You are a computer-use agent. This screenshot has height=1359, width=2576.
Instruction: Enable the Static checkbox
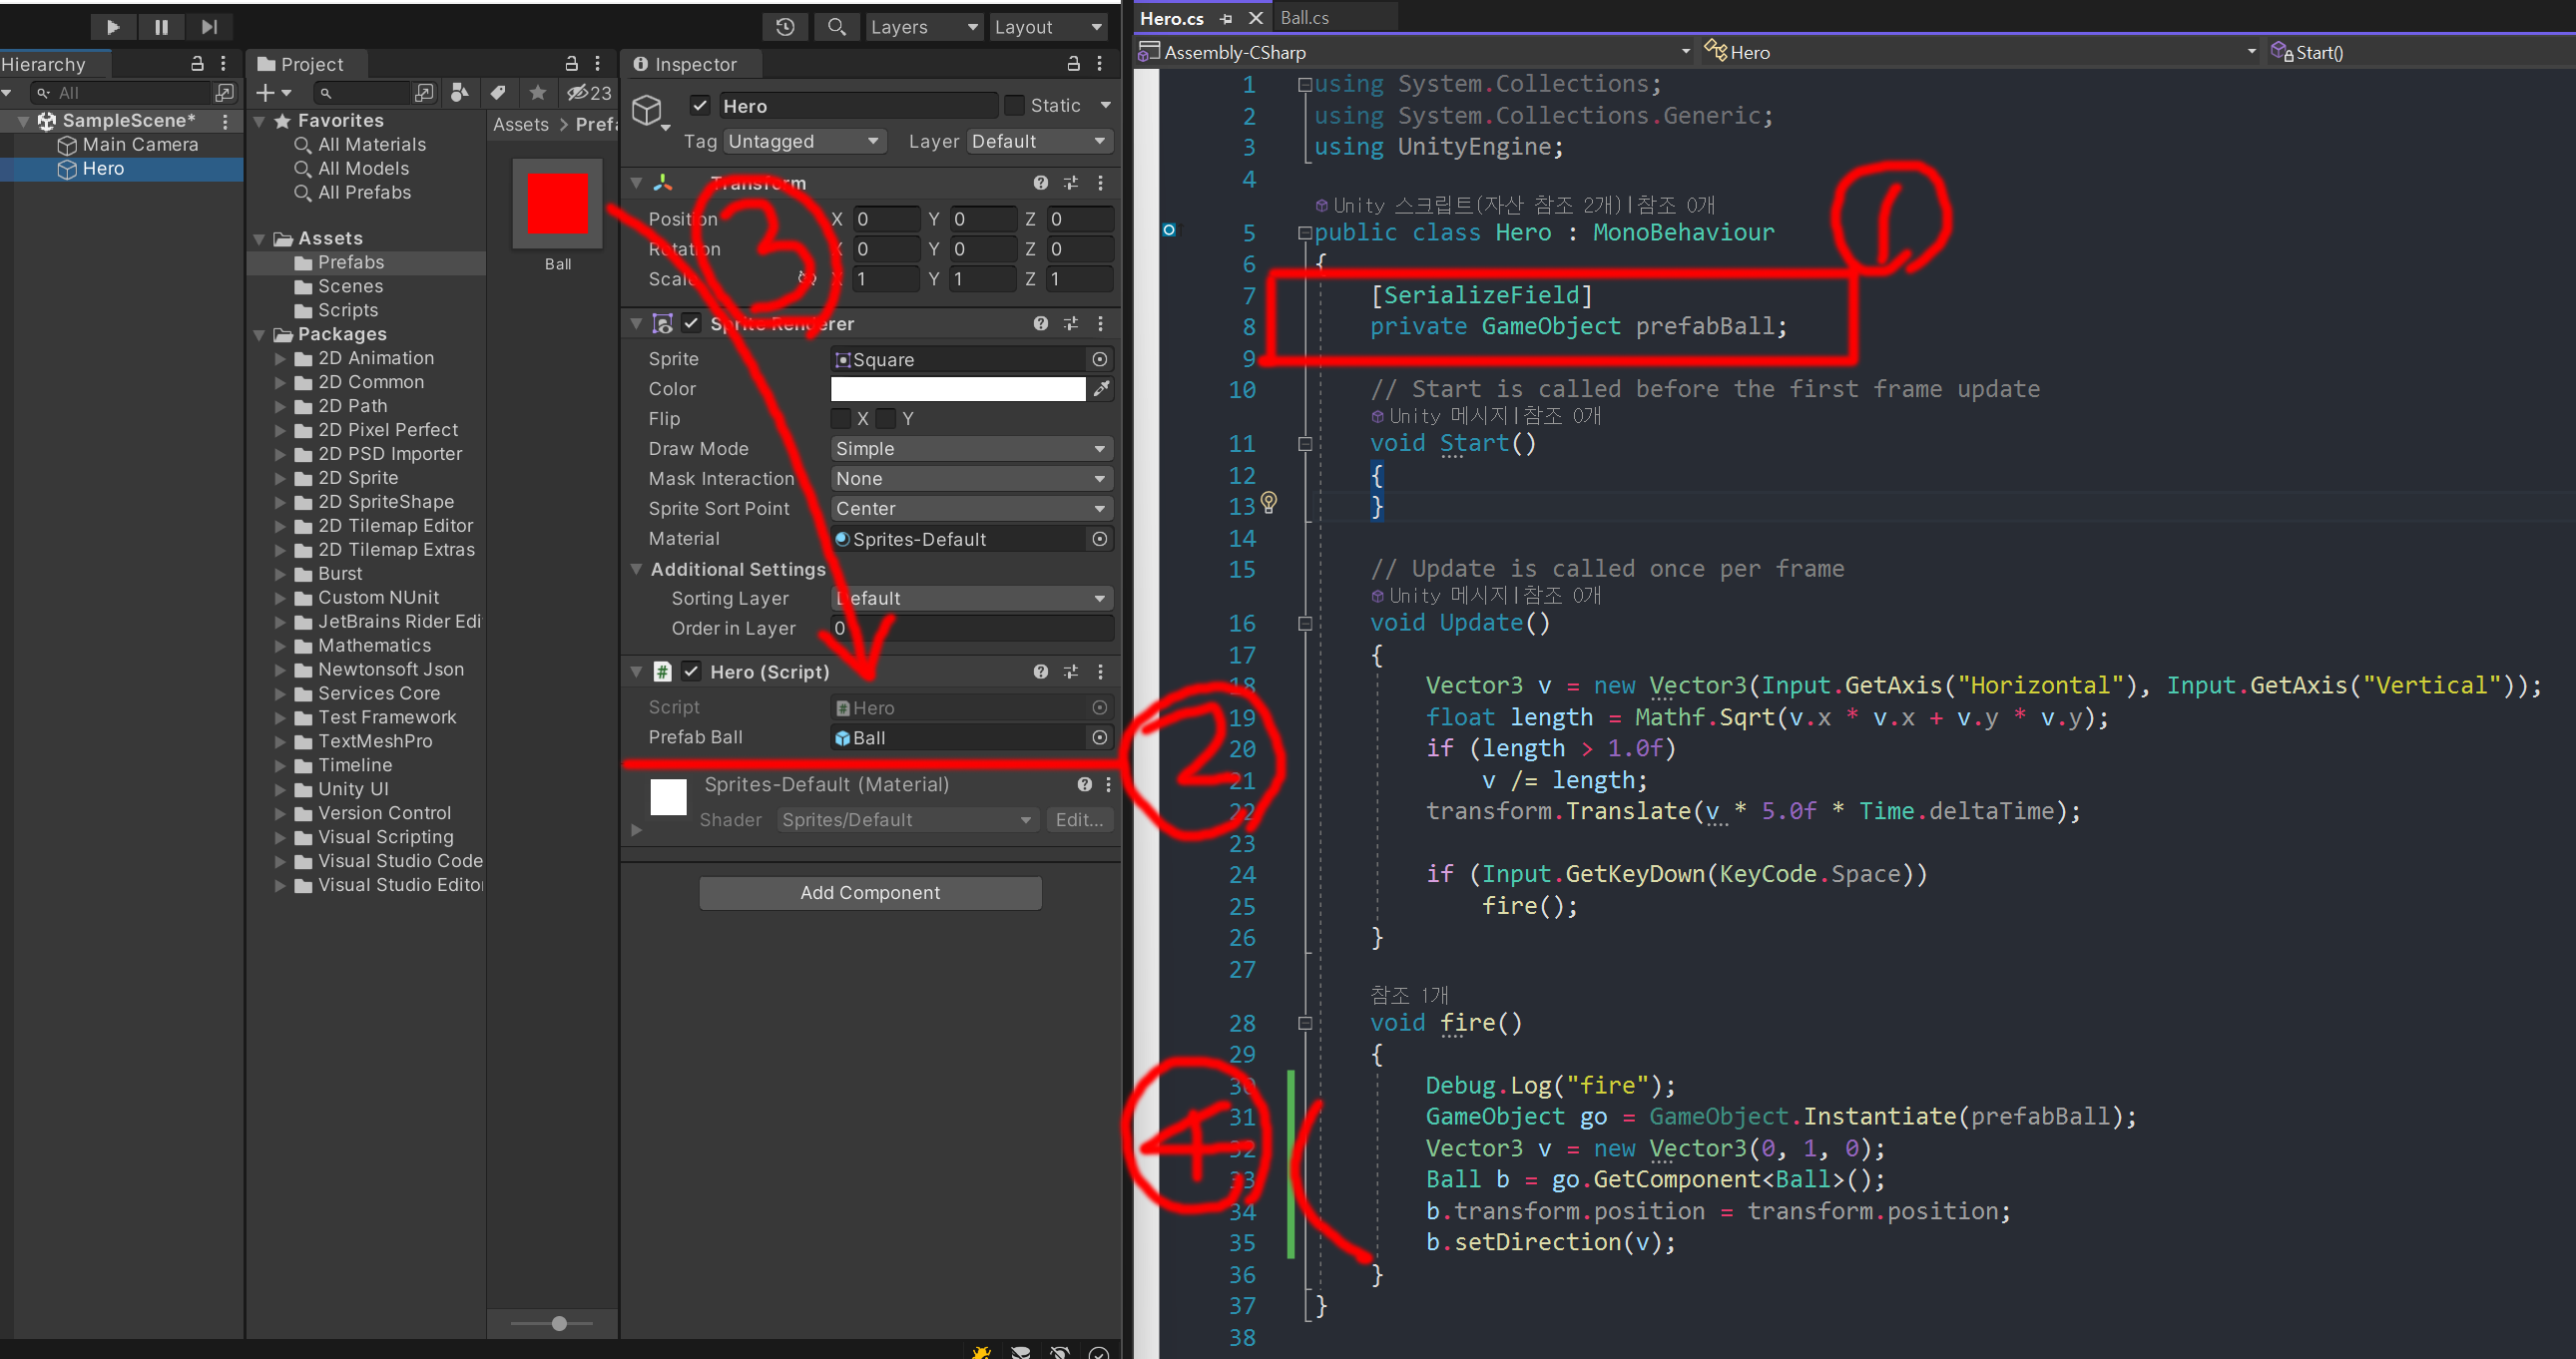[1015, 106]
